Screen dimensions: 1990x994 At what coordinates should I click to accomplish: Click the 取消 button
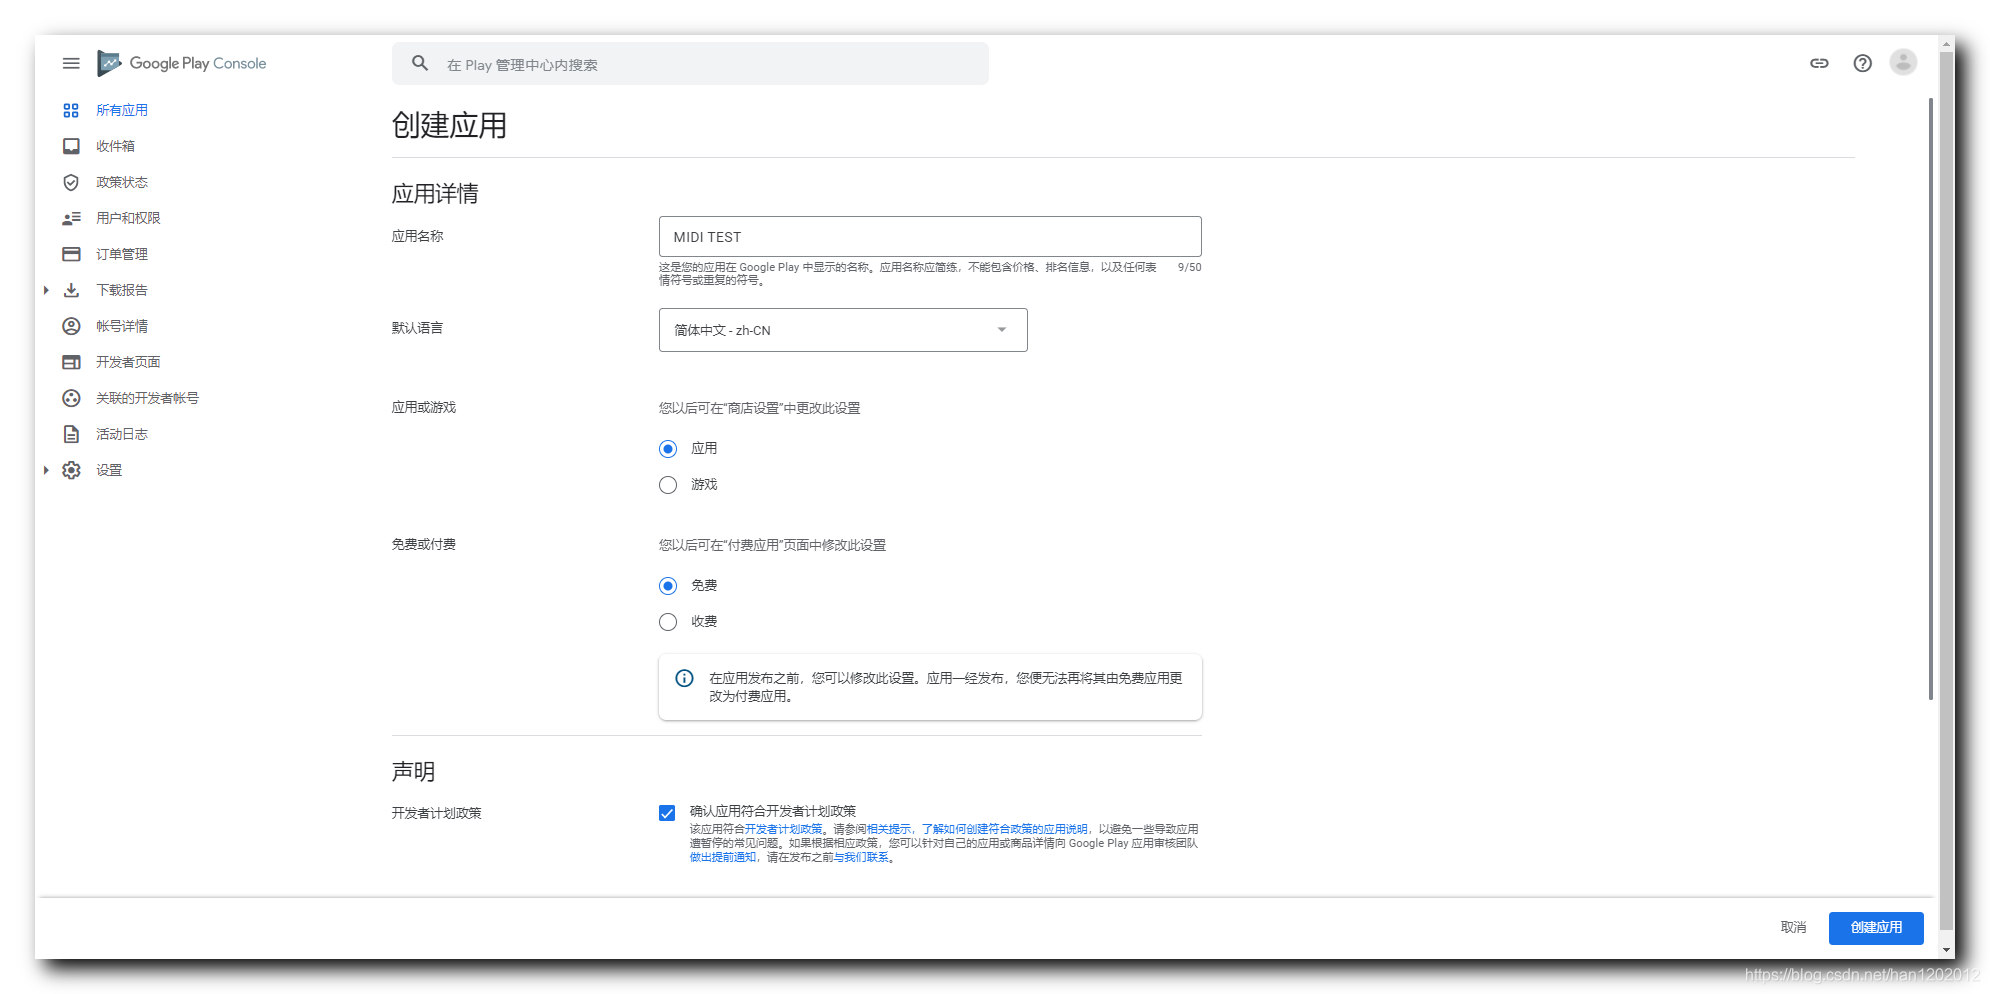tap(1793, 928)
